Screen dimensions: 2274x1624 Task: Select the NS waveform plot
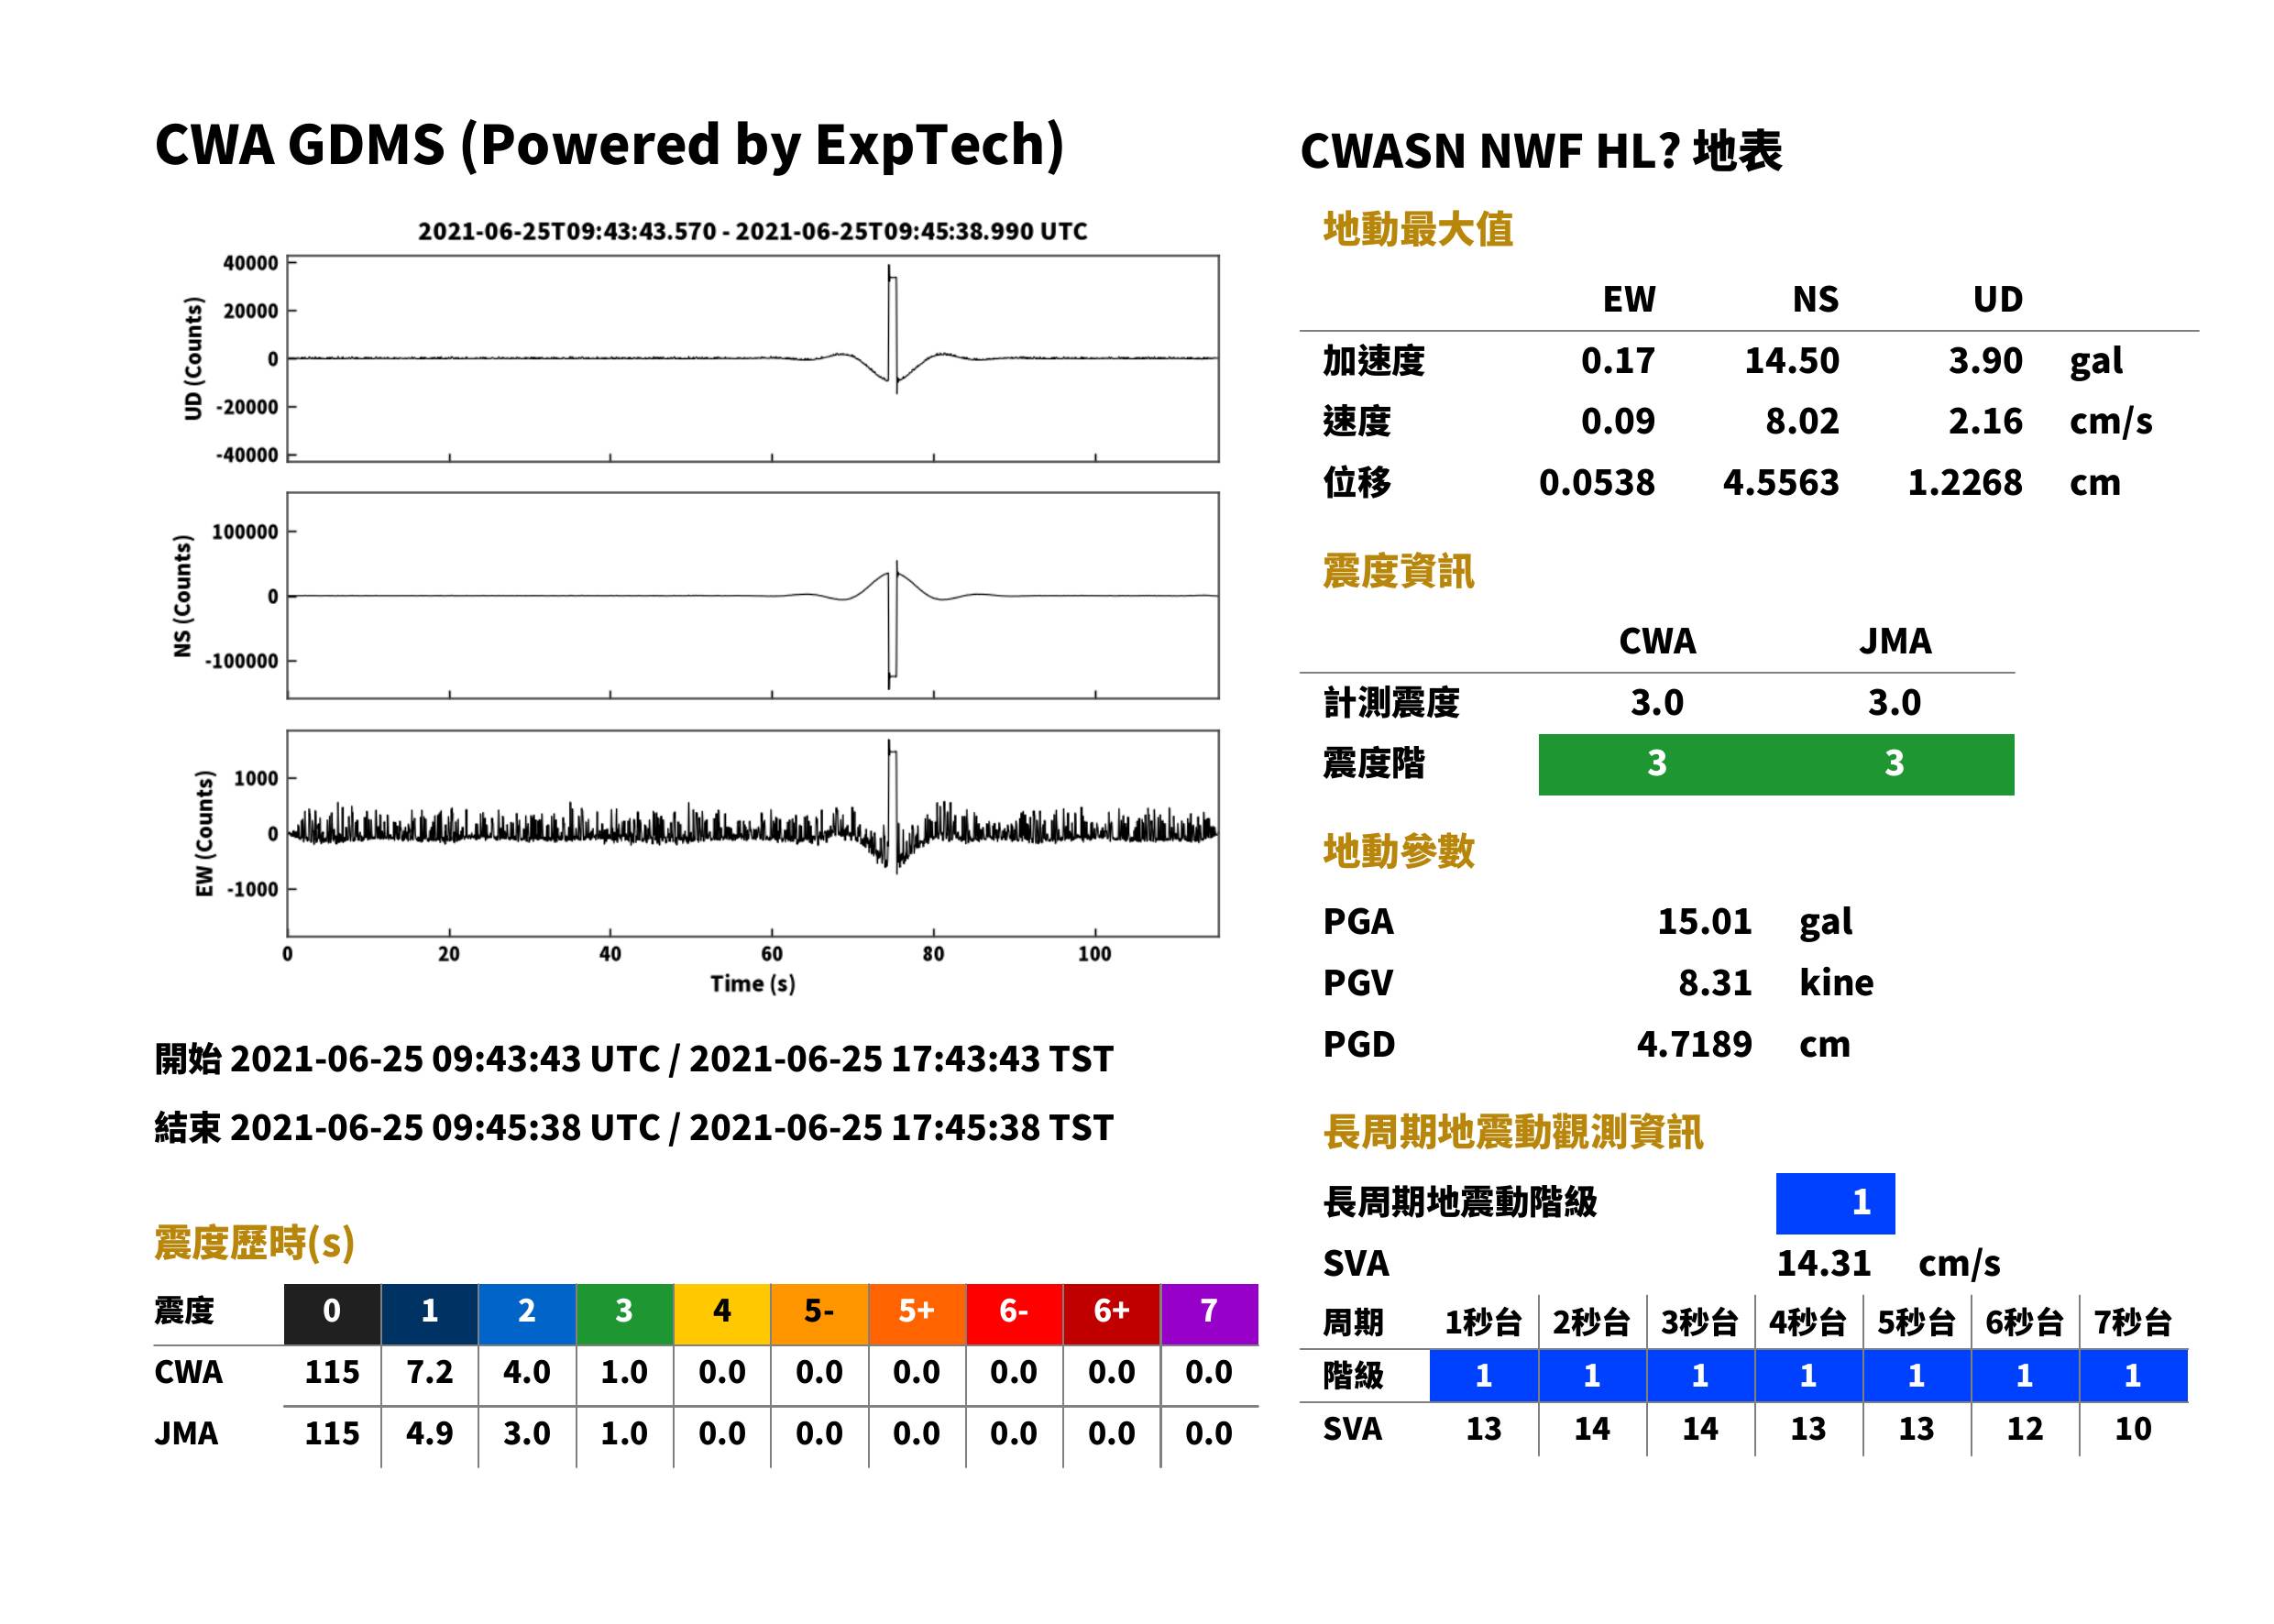pyautogui.click(x=752, y=595)
